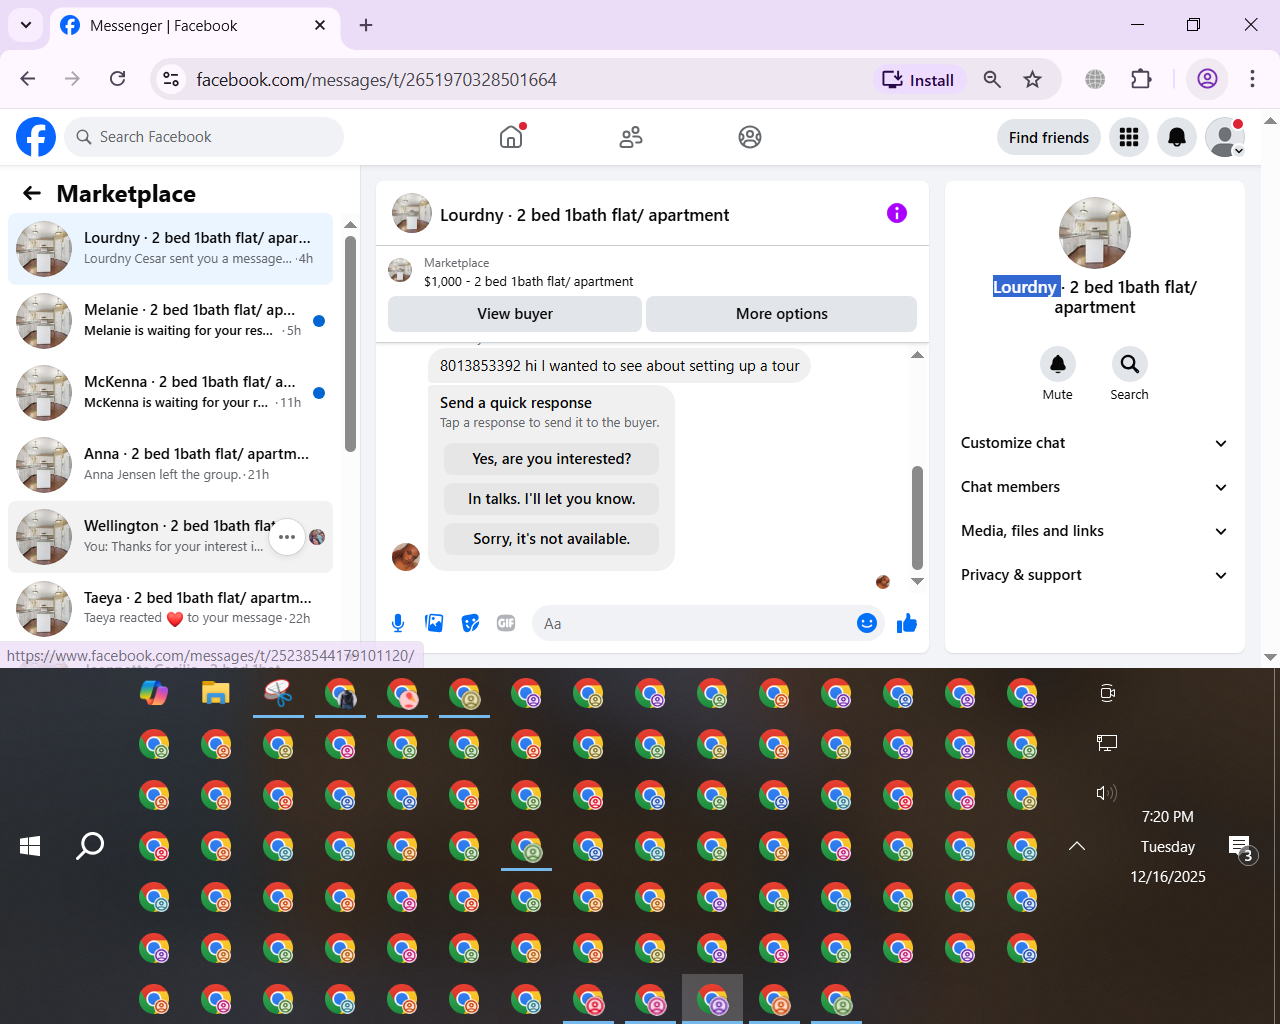Click the listing thumbnail in right panel
The width and height of the screenshot is (1280, 1024).
(x=1094, y=233)
